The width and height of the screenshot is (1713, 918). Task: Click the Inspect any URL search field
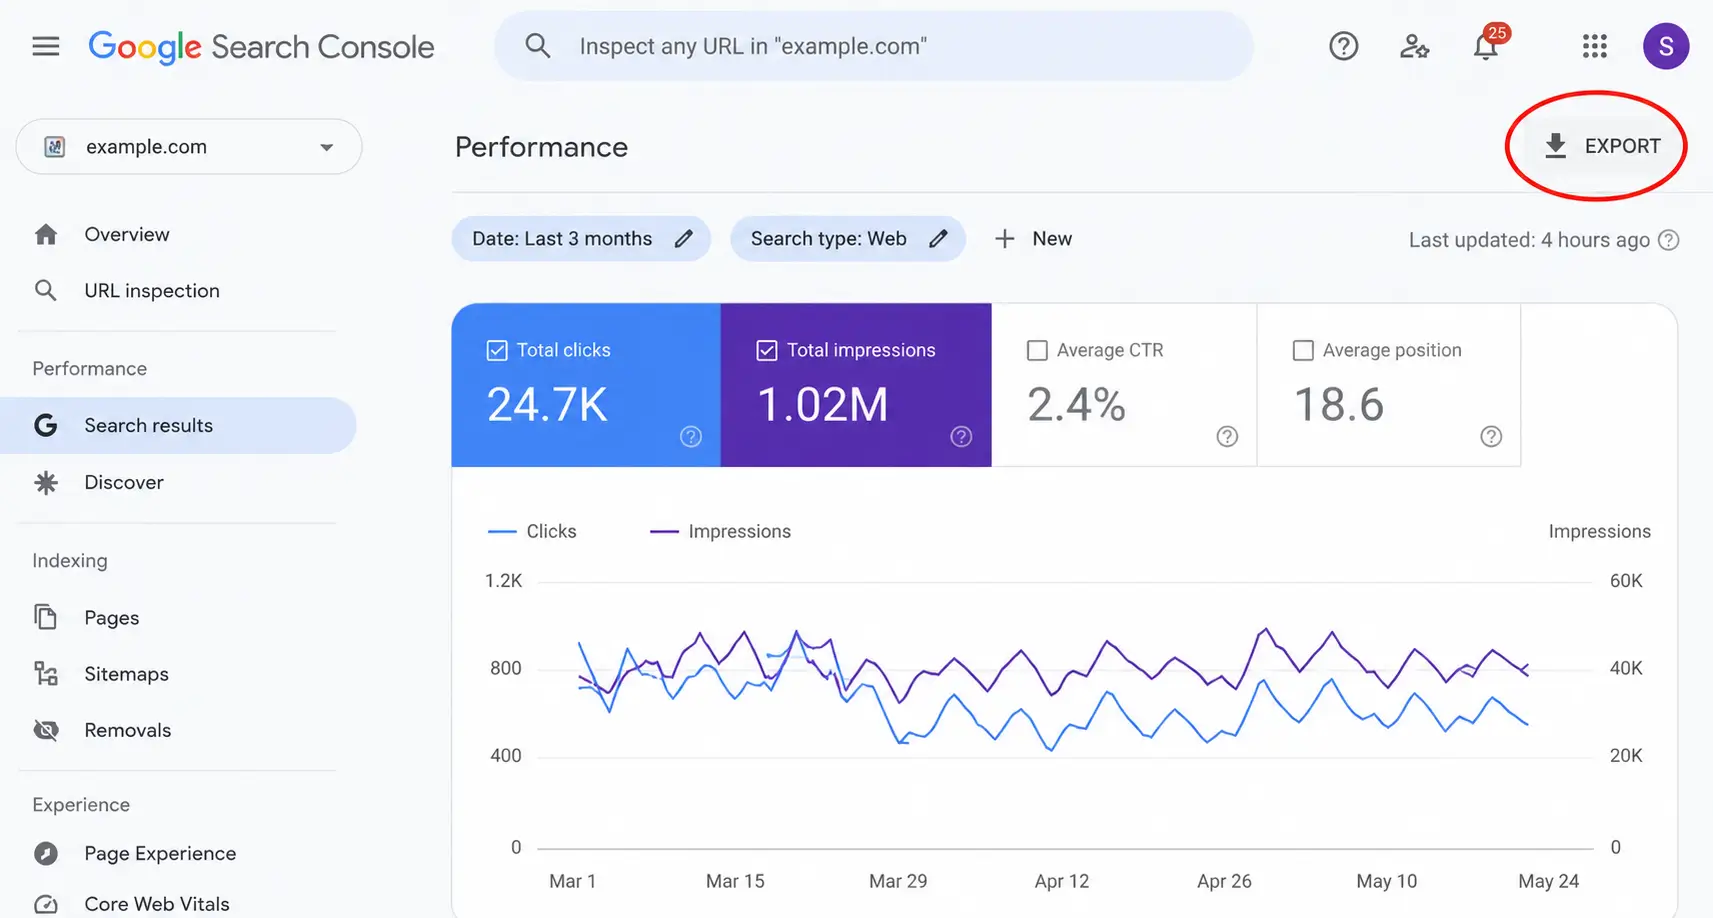click(873, 46)
